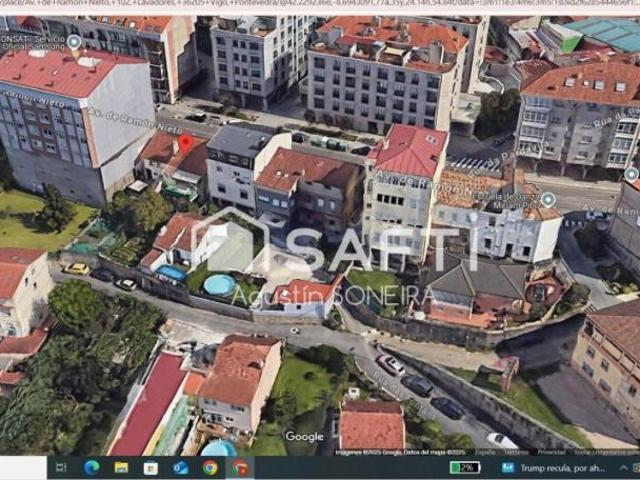Viewport: 640px width, 480px height.
Task: Click the battery percentage indicator
Action: pyautogui.click(x=465, y=467)
